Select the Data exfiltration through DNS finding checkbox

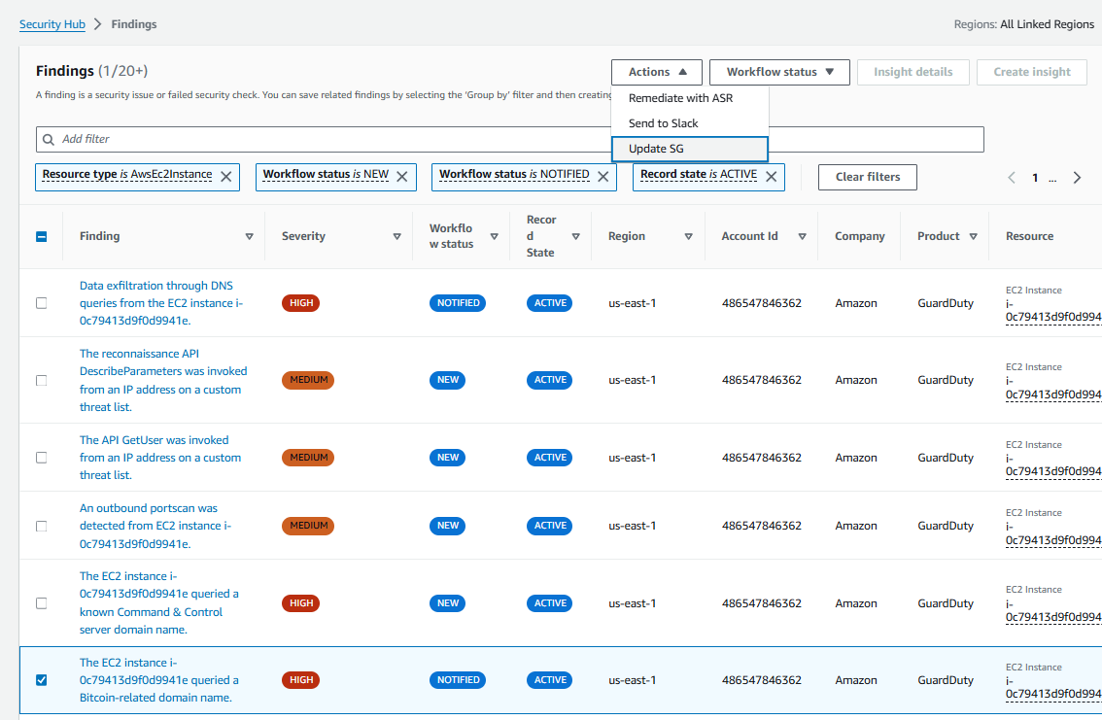coord(41,303)
